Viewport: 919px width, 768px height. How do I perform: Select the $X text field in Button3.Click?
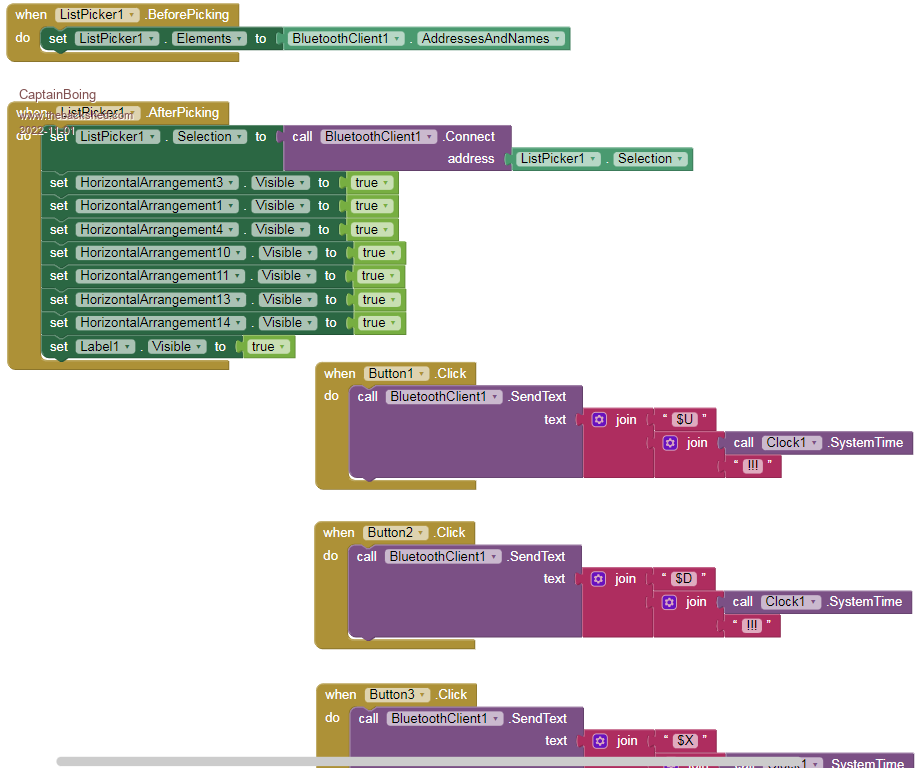686,741
